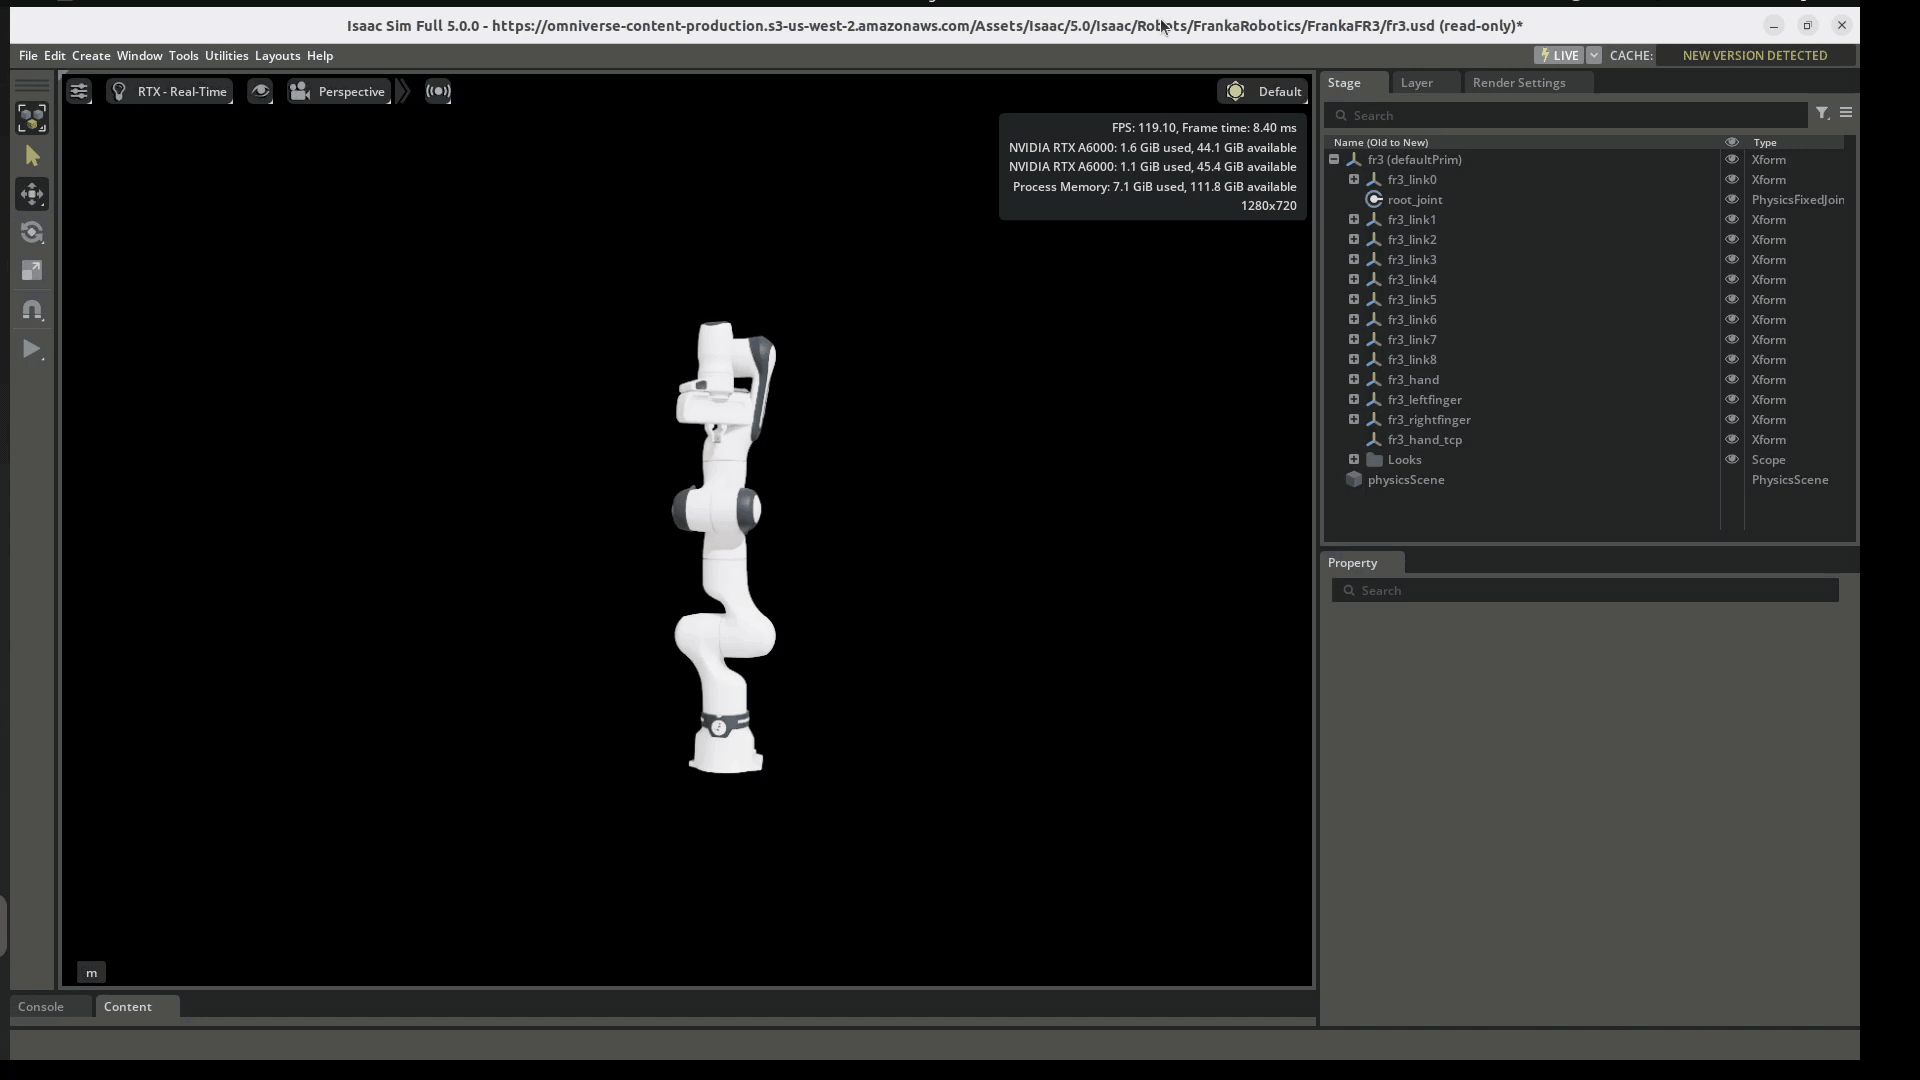The width and height of the screenshot is (1920, 1080).
Task: Hide the fr3_leftfinger prim
Action: [1732, 400]
